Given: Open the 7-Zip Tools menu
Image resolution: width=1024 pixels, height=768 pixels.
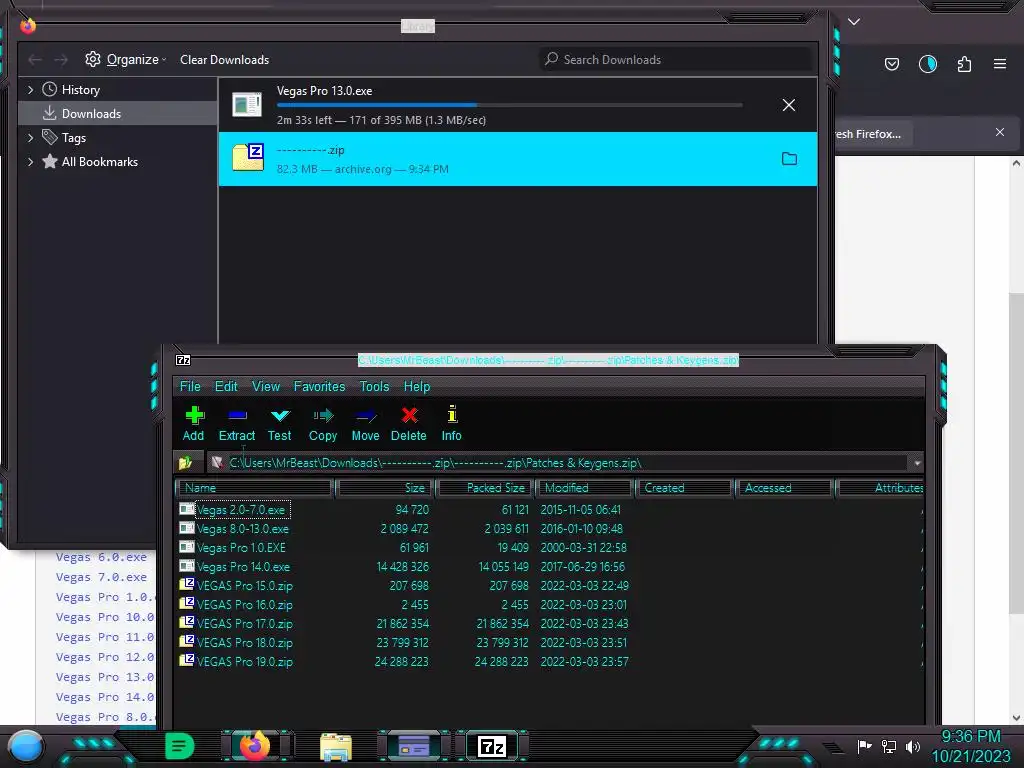Looking at the screenshot, I should point(374,387).
